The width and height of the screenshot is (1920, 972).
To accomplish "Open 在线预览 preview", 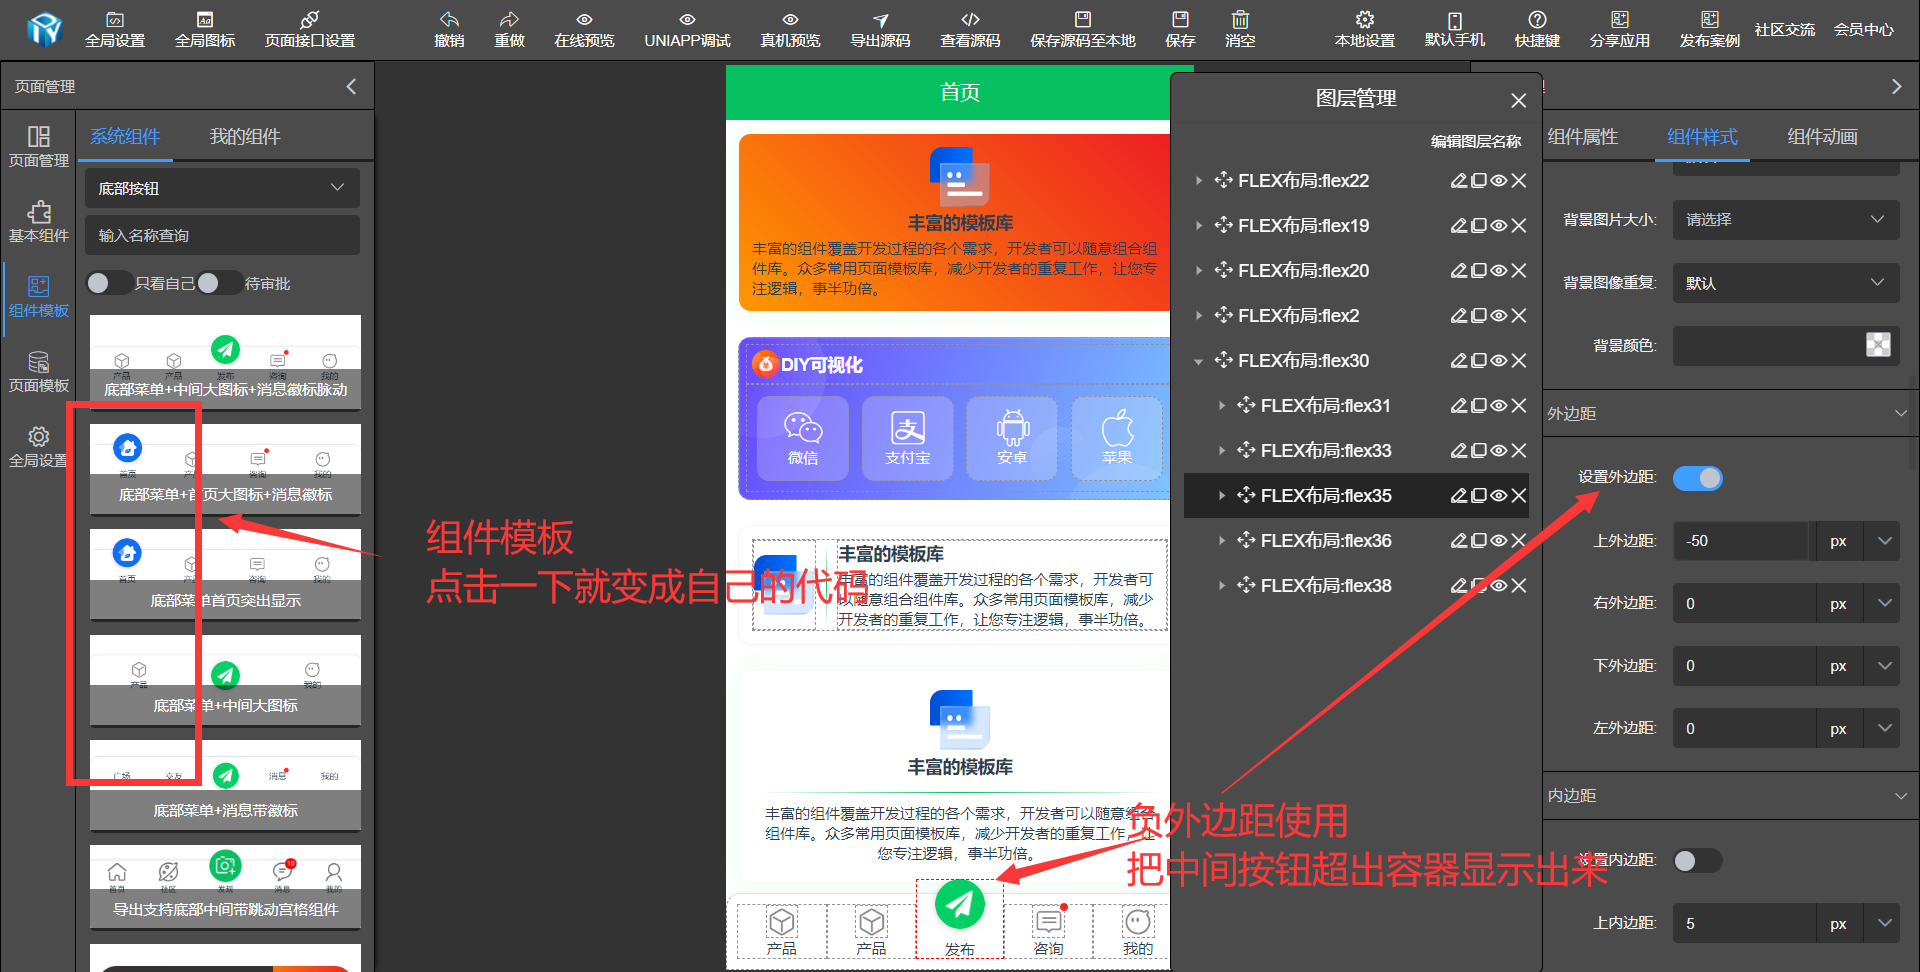I will click(x=584, y=30).
